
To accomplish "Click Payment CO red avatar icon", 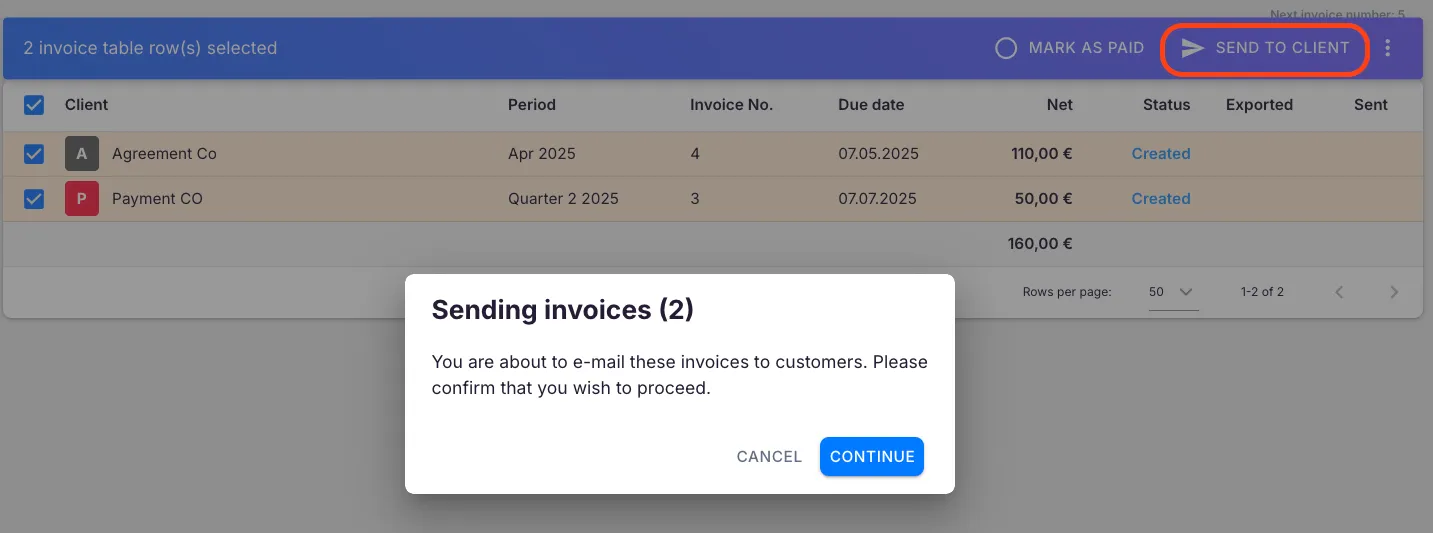I will tap(82, 199).
